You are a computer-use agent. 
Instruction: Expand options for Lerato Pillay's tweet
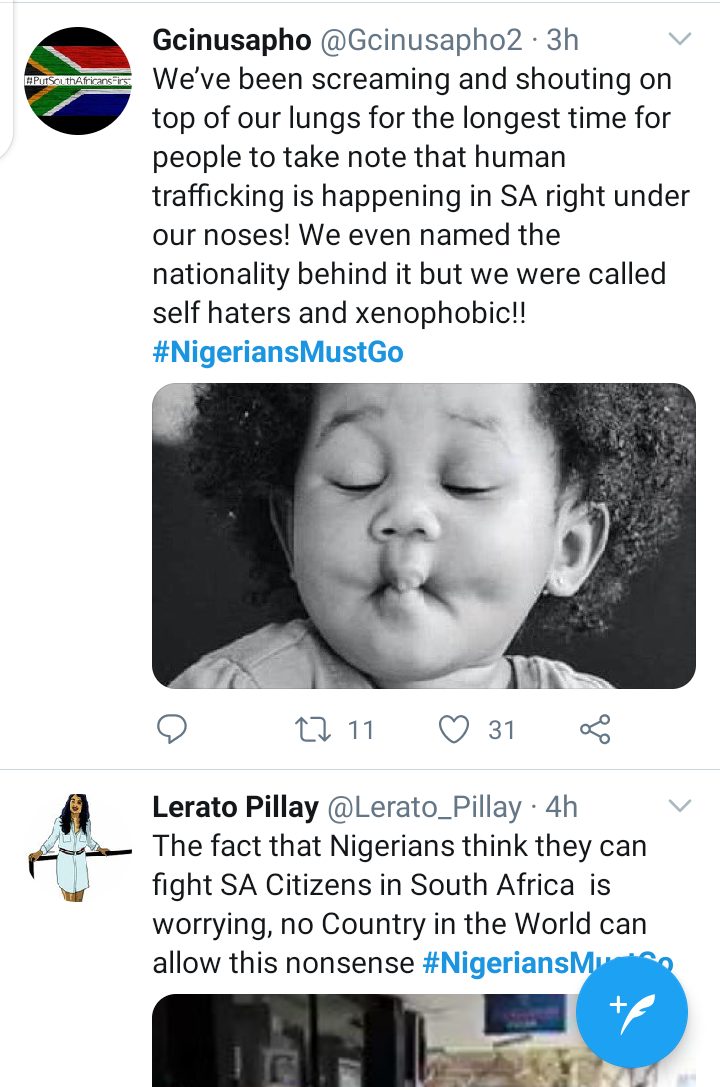tap(679, 806)
